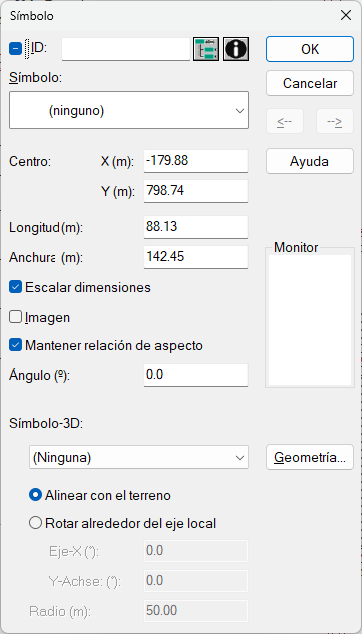
Task: Close the Símbolo dialog with the X
Action: point(346,16)
